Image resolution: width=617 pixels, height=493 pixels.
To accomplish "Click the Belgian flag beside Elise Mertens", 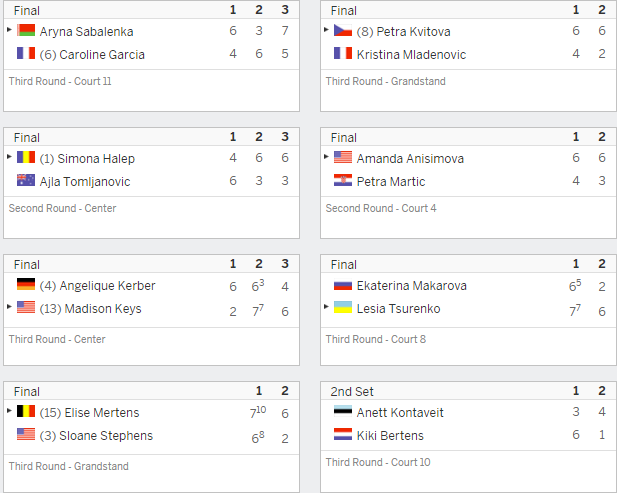I will (x=26, y=411).
